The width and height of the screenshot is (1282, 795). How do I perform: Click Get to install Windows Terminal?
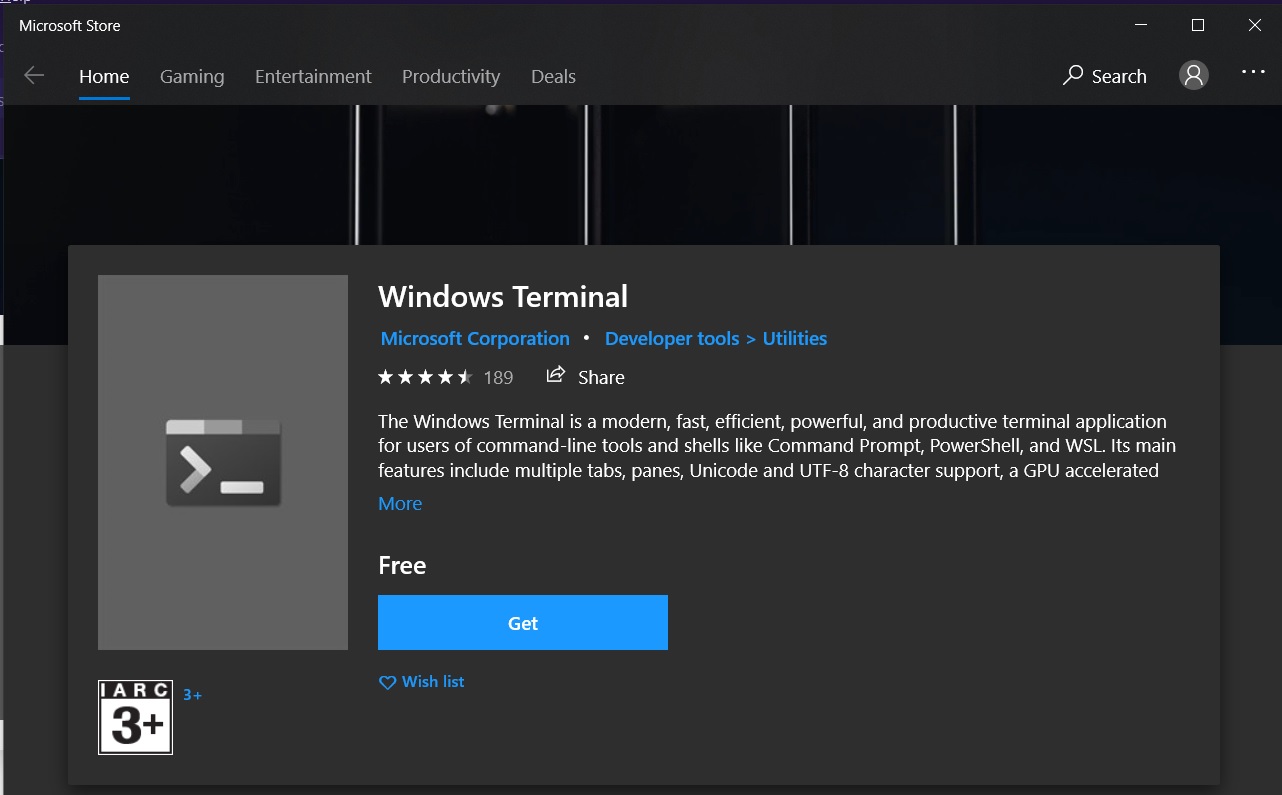click(x=523, y=623)
